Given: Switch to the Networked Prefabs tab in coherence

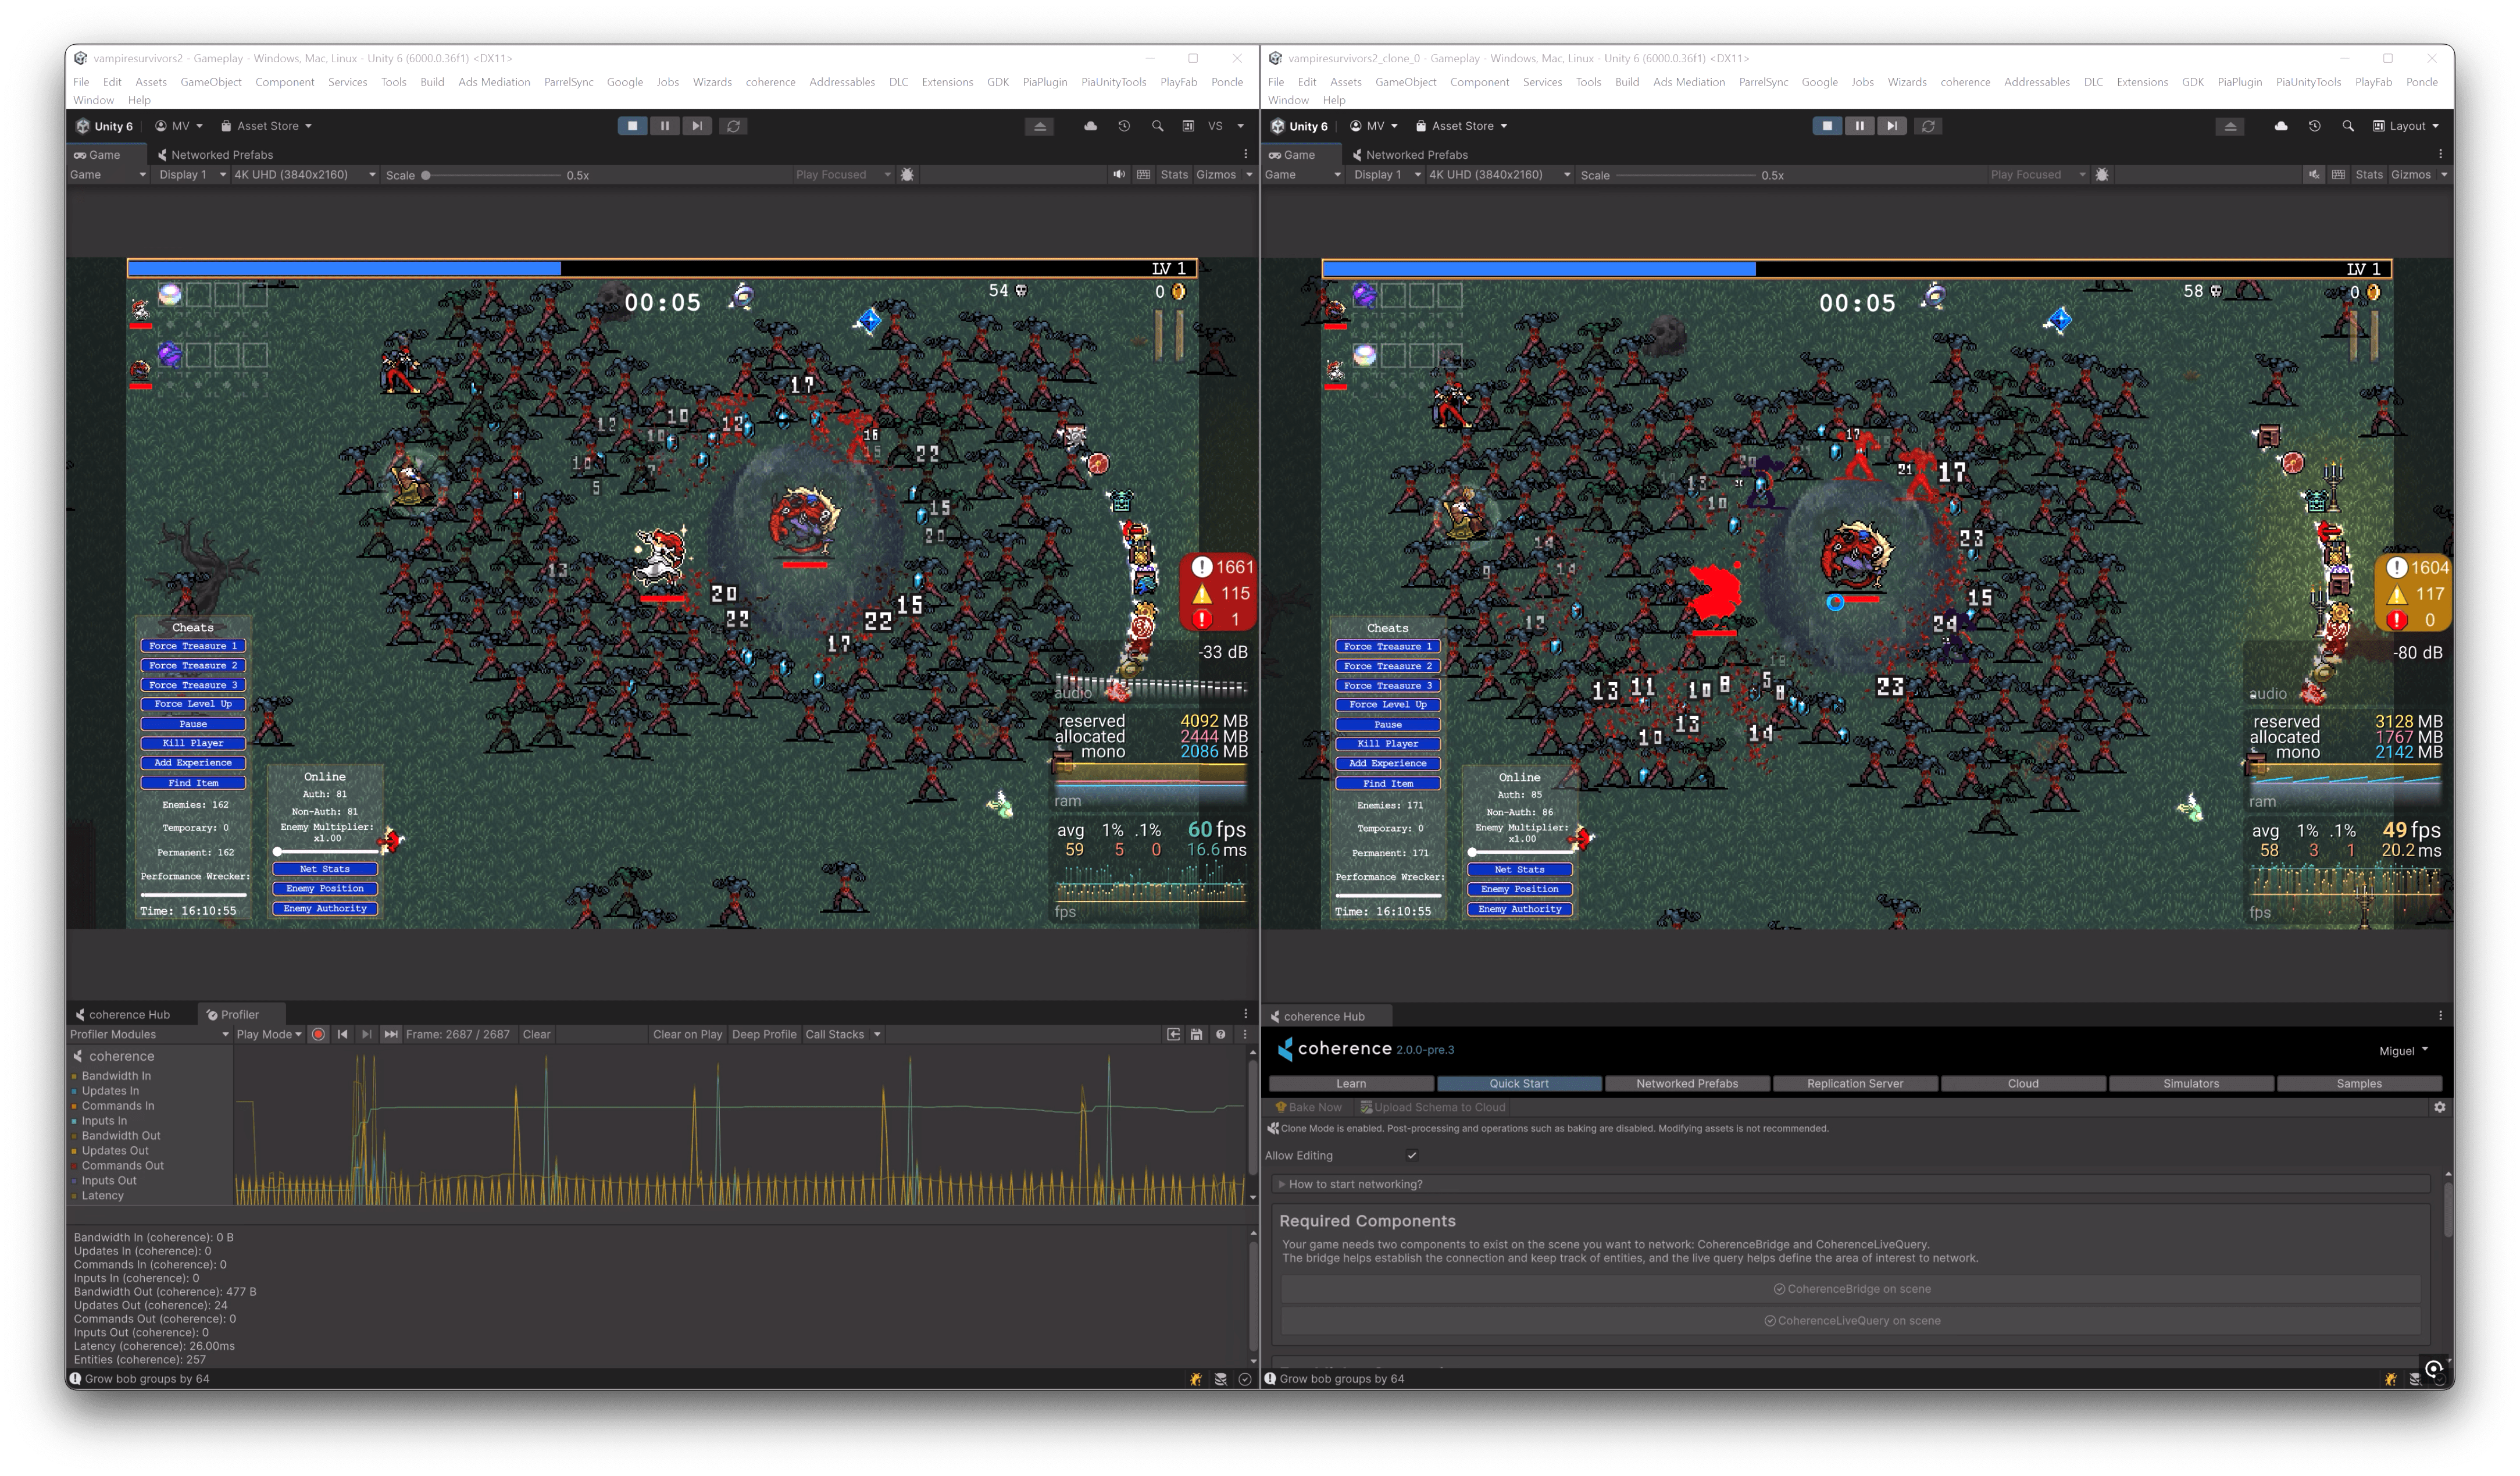Looking at the screenshot, I should [1687, 1083].
